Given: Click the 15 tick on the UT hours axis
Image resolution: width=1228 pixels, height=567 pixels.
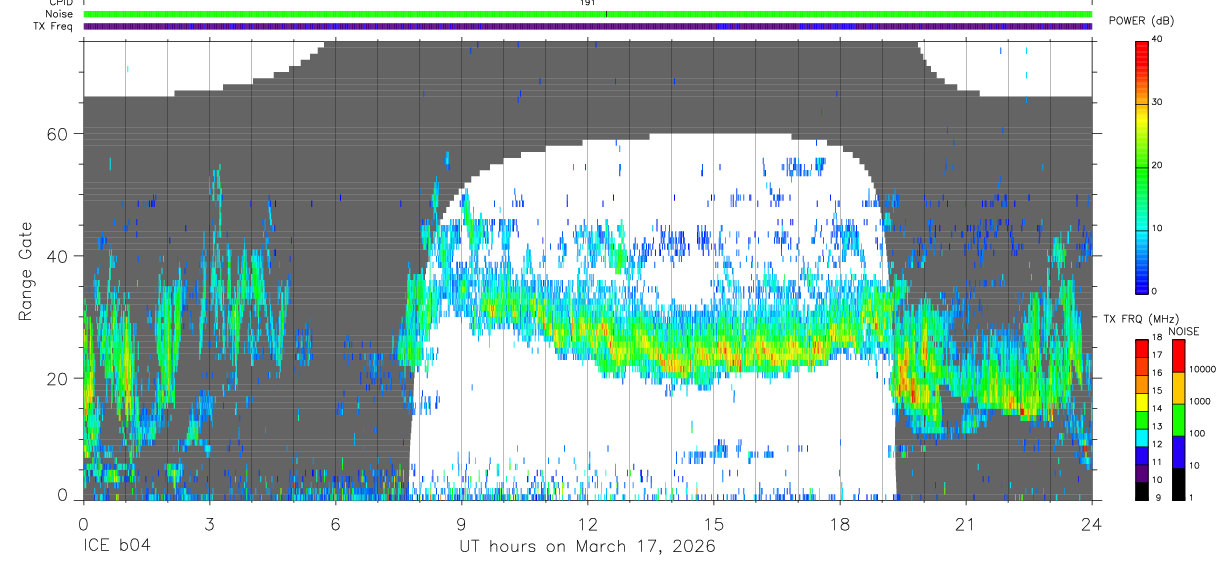Looking at the screenshot, I should pos(713,523).
